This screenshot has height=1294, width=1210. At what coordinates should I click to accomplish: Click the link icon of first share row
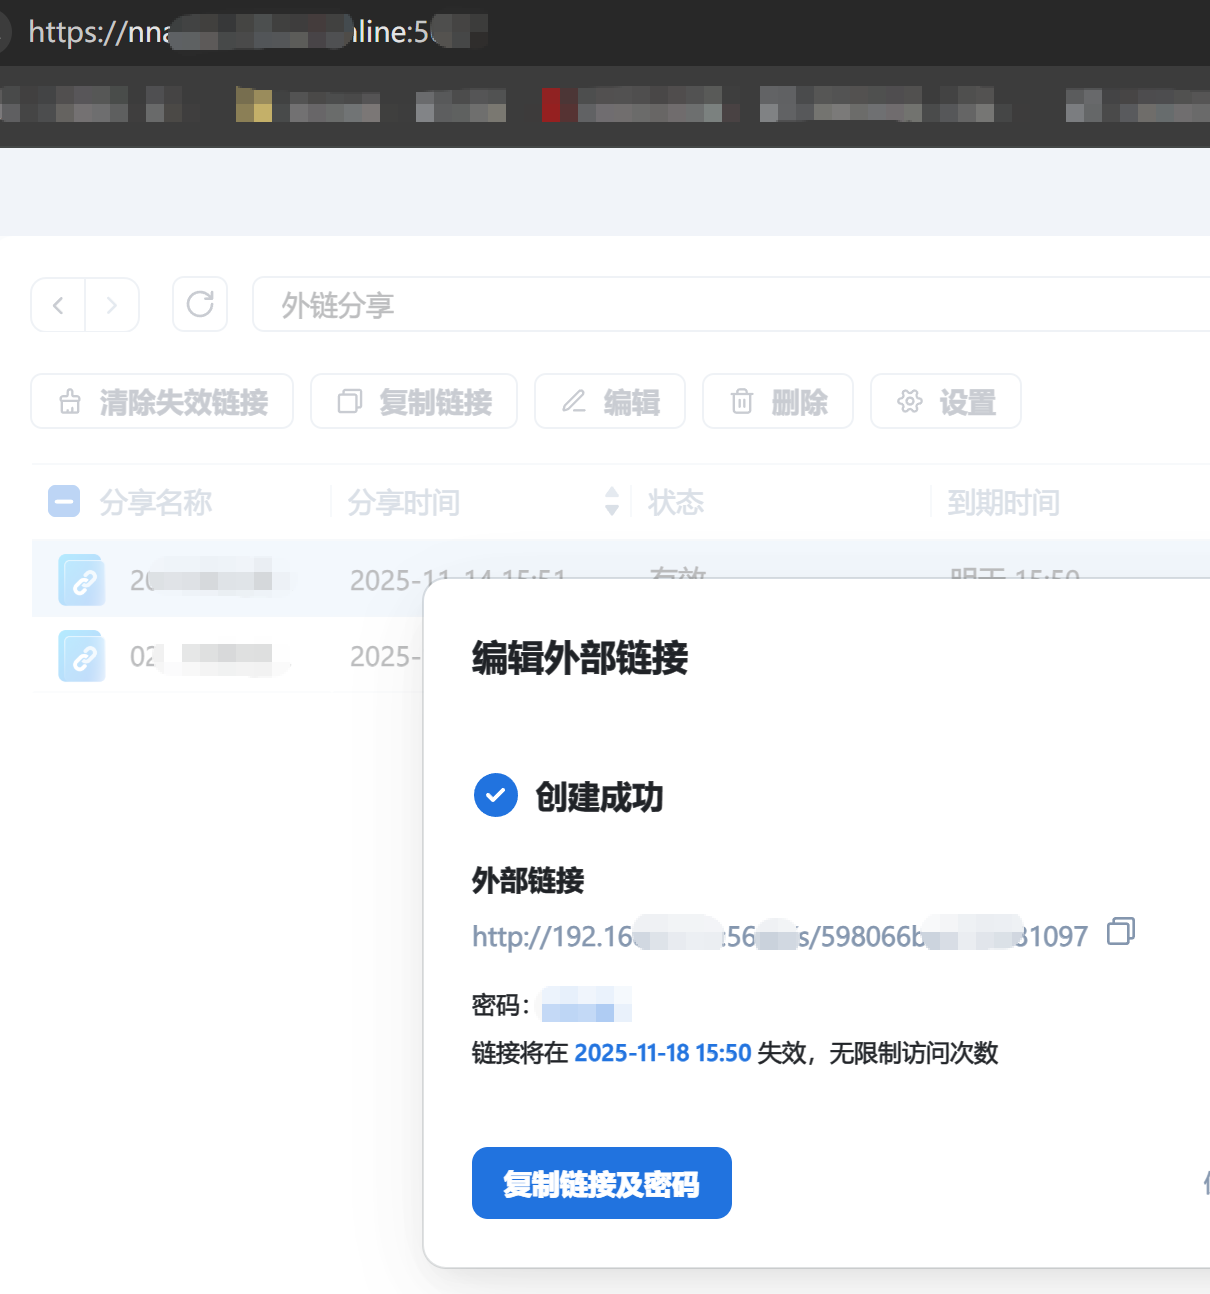82,580
